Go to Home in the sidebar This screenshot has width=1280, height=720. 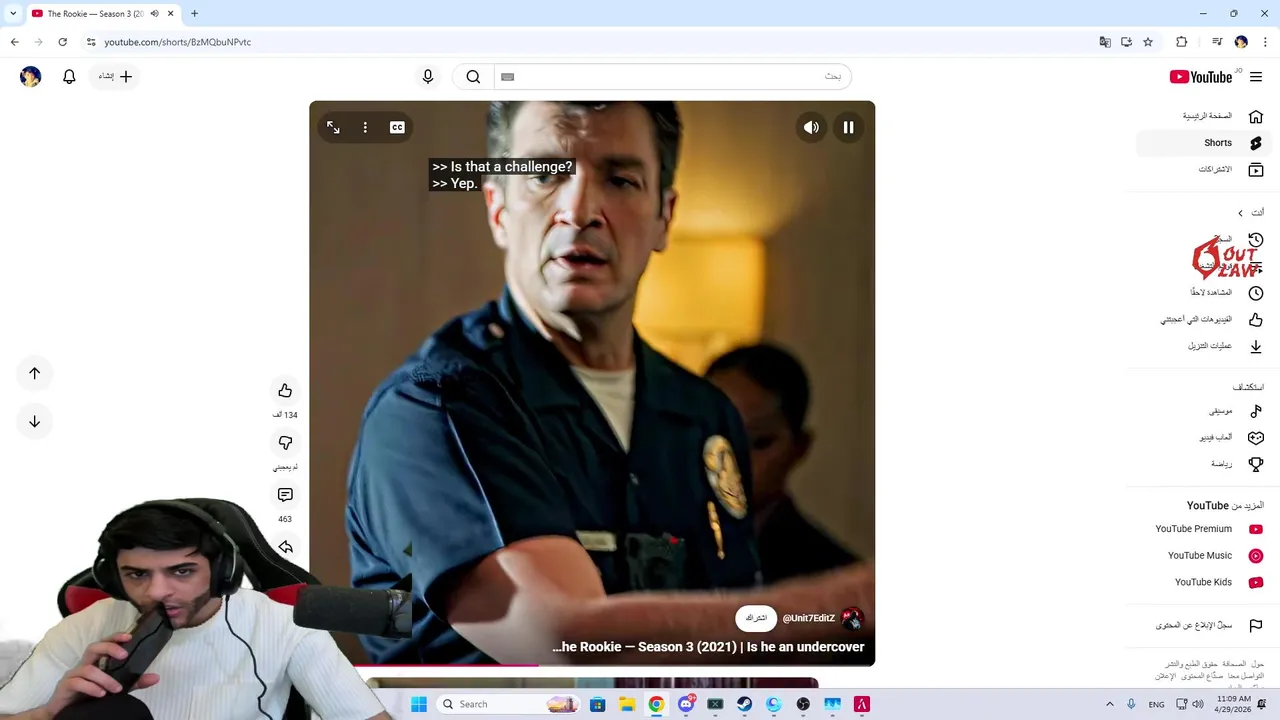(x=1204, y=116)
